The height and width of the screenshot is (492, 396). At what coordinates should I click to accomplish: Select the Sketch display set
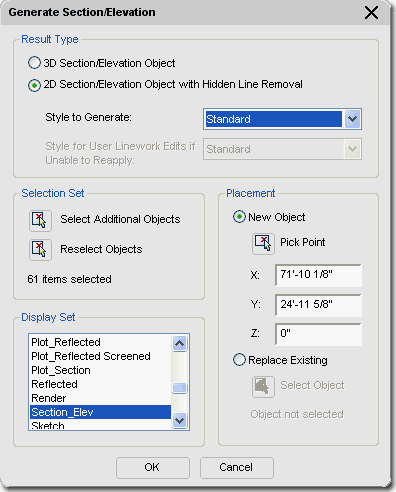[100, 425]
